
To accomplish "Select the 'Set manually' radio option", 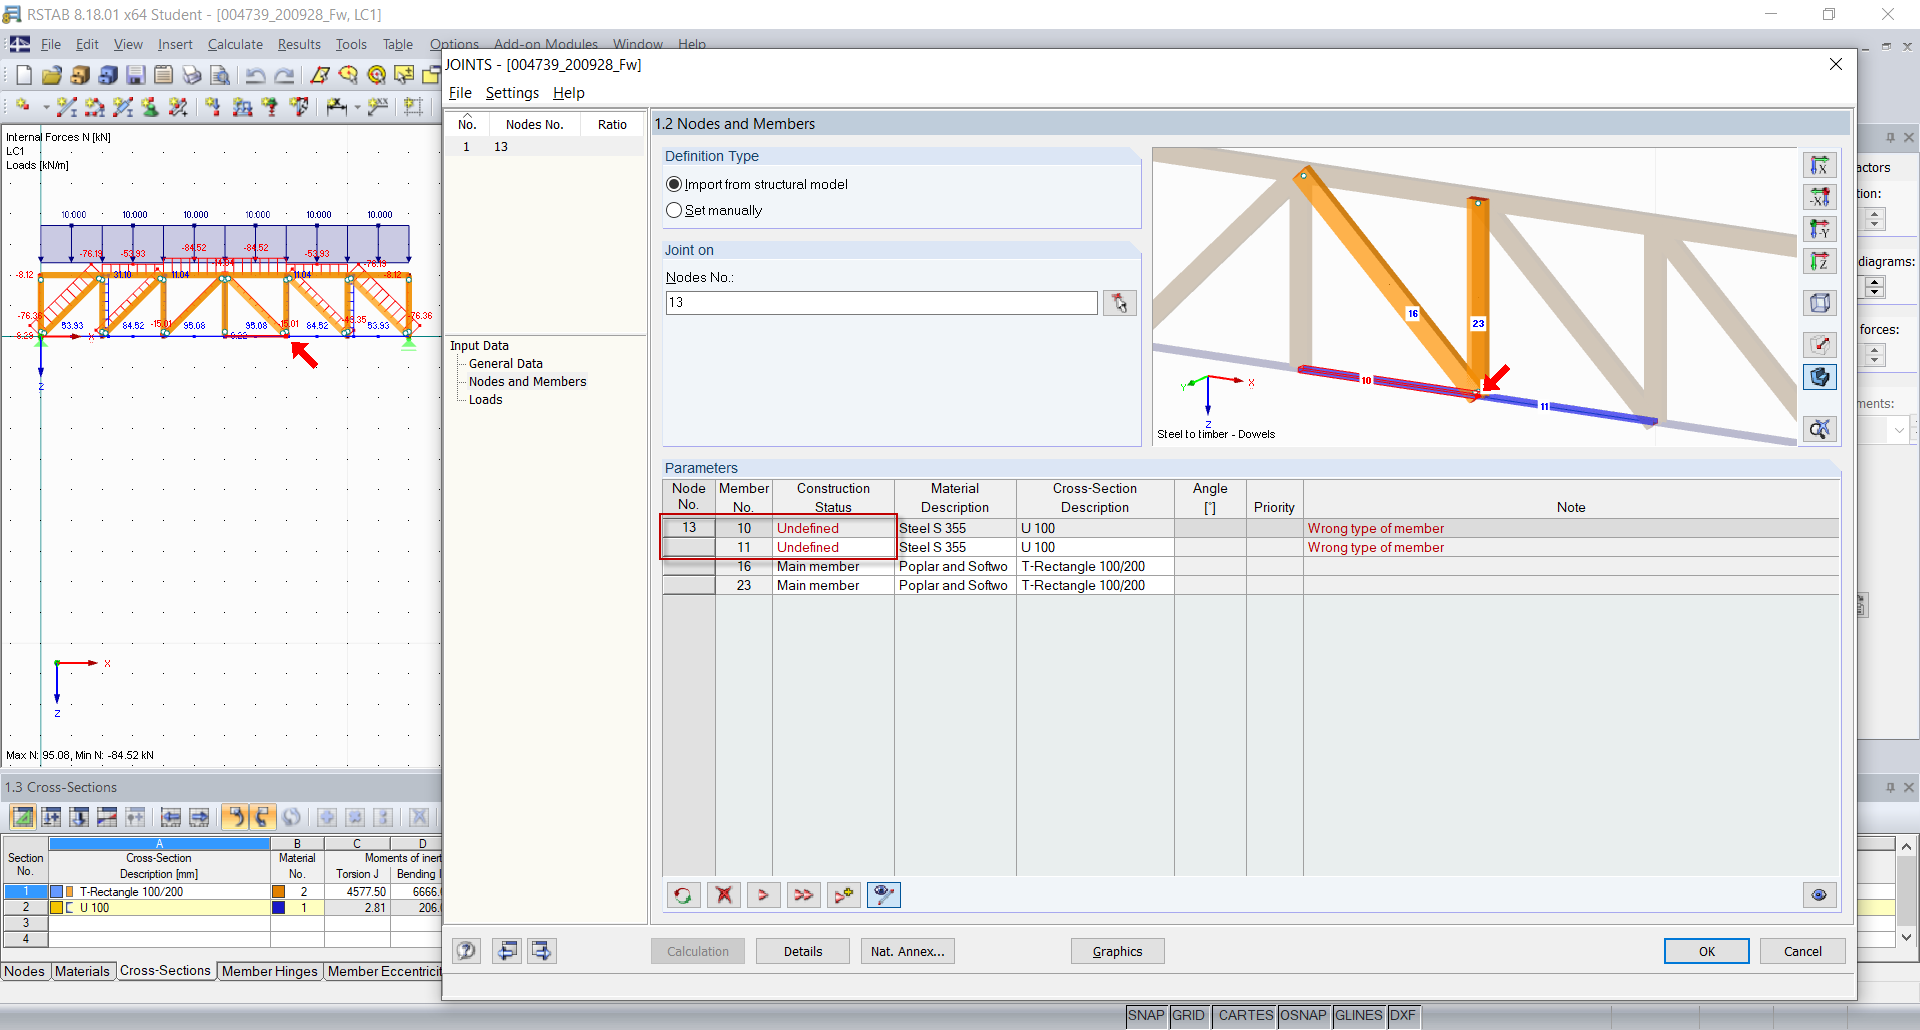I will 714,210.
